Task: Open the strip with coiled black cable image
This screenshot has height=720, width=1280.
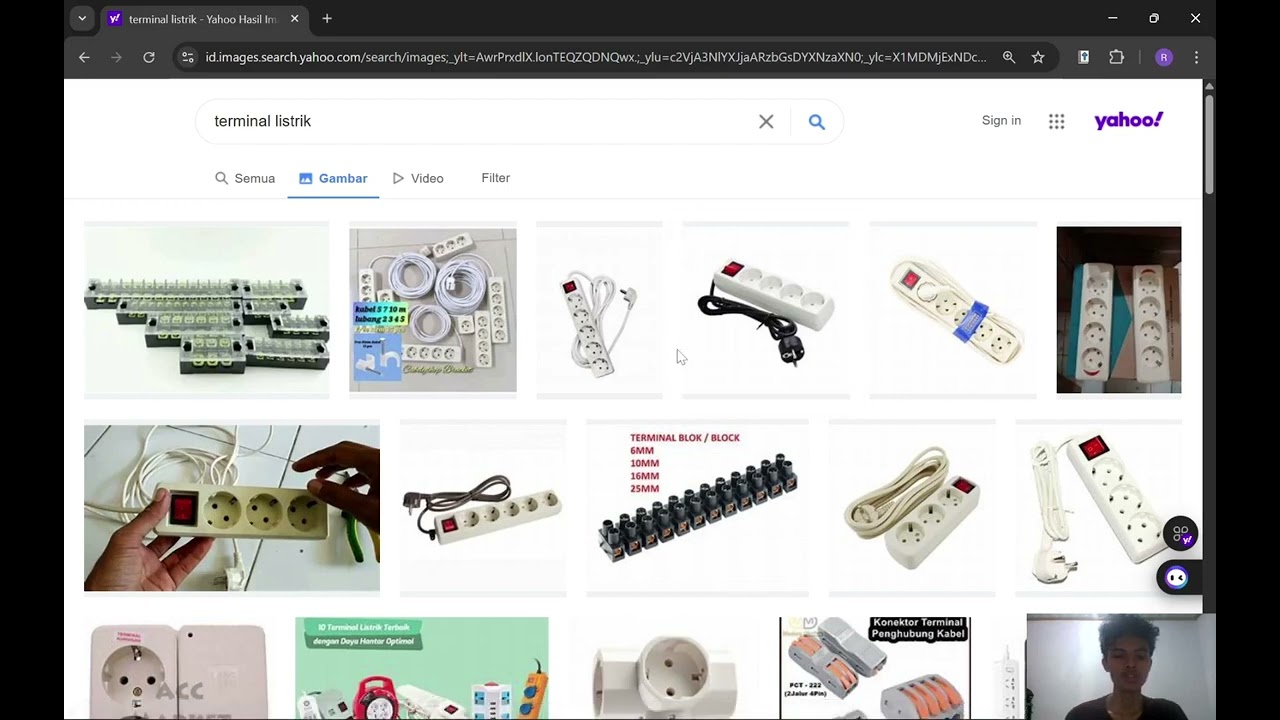Action: [x=765, y=310]
